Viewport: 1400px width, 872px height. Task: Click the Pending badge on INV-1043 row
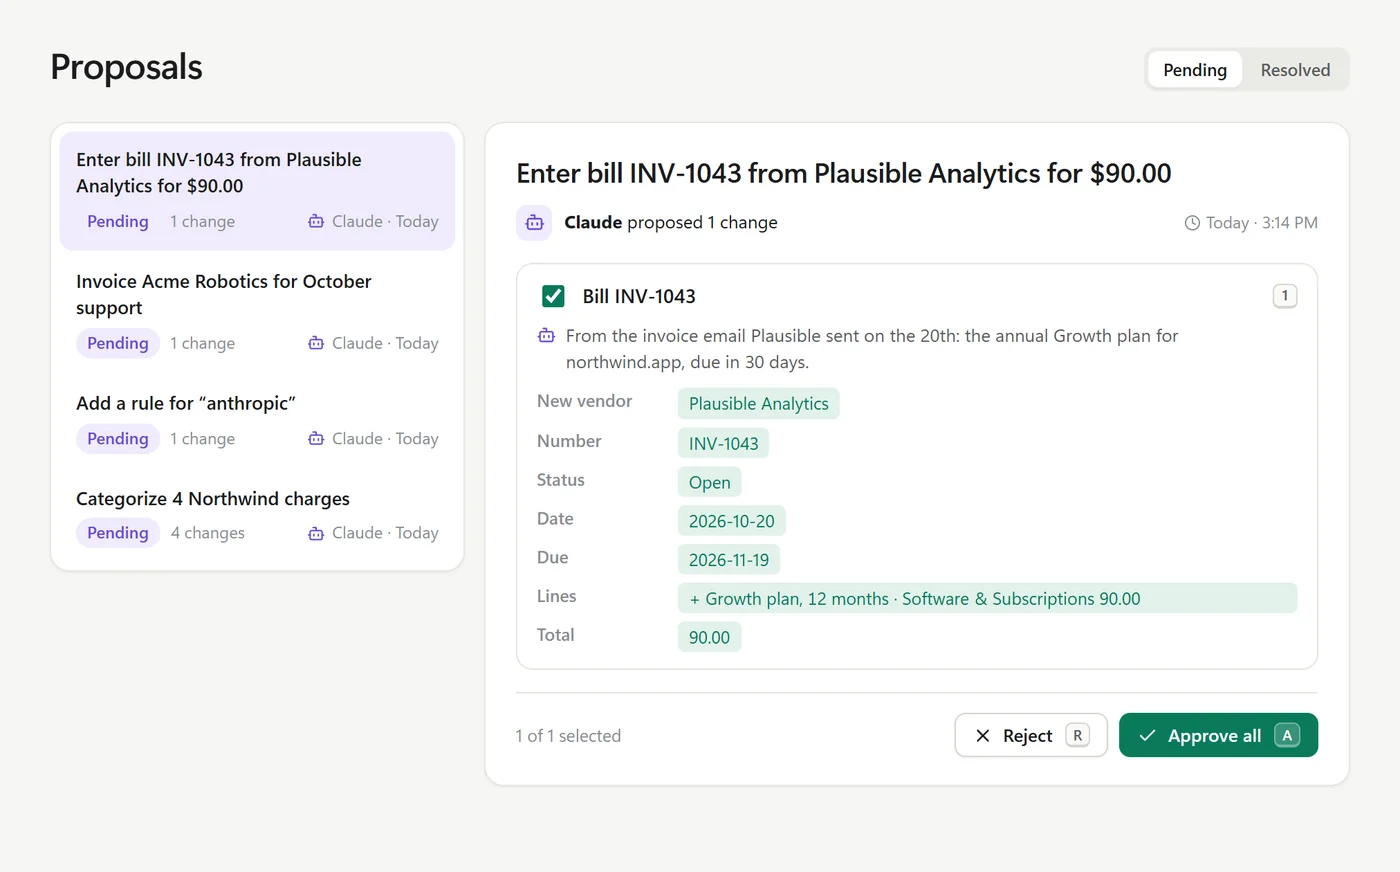pyautogui.click(x=118, y=221)
